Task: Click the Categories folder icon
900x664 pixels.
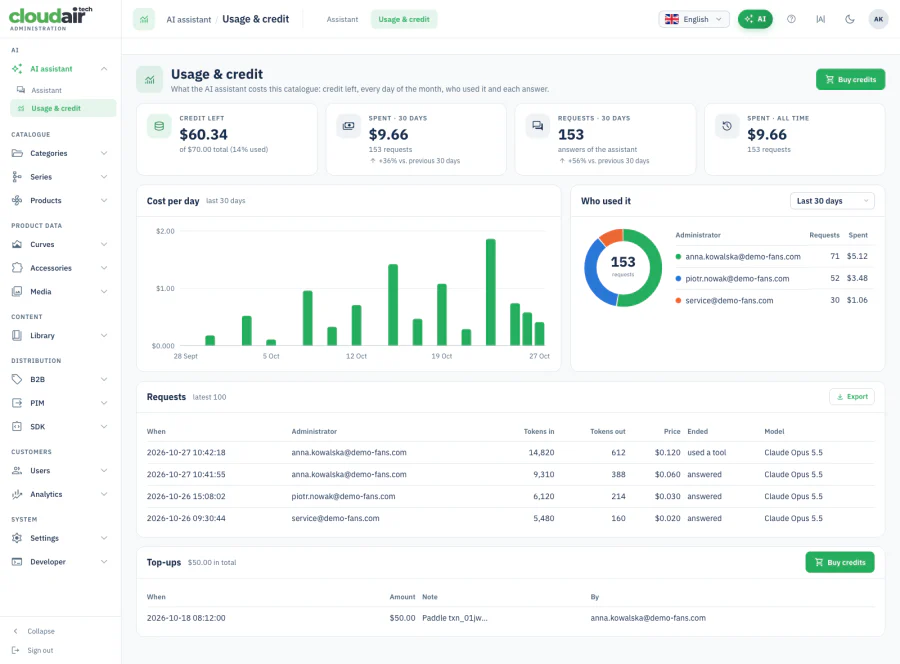Action: click(17, 153)
